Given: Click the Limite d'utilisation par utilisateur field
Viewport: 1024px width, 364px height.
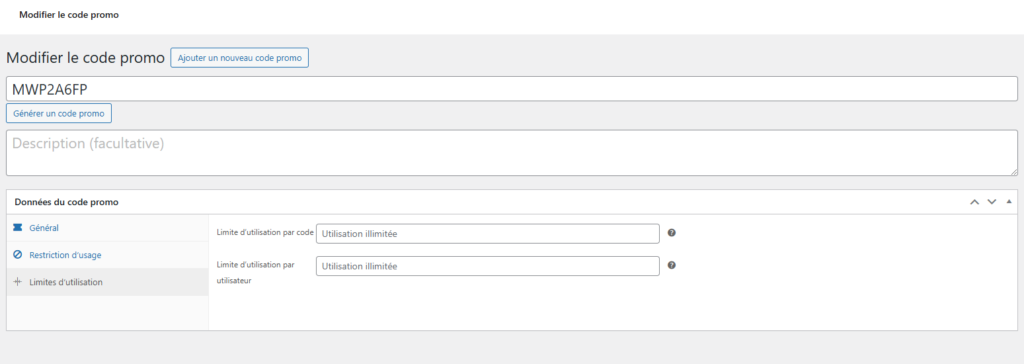Looking at the screenshot, I should pos(488,266).
